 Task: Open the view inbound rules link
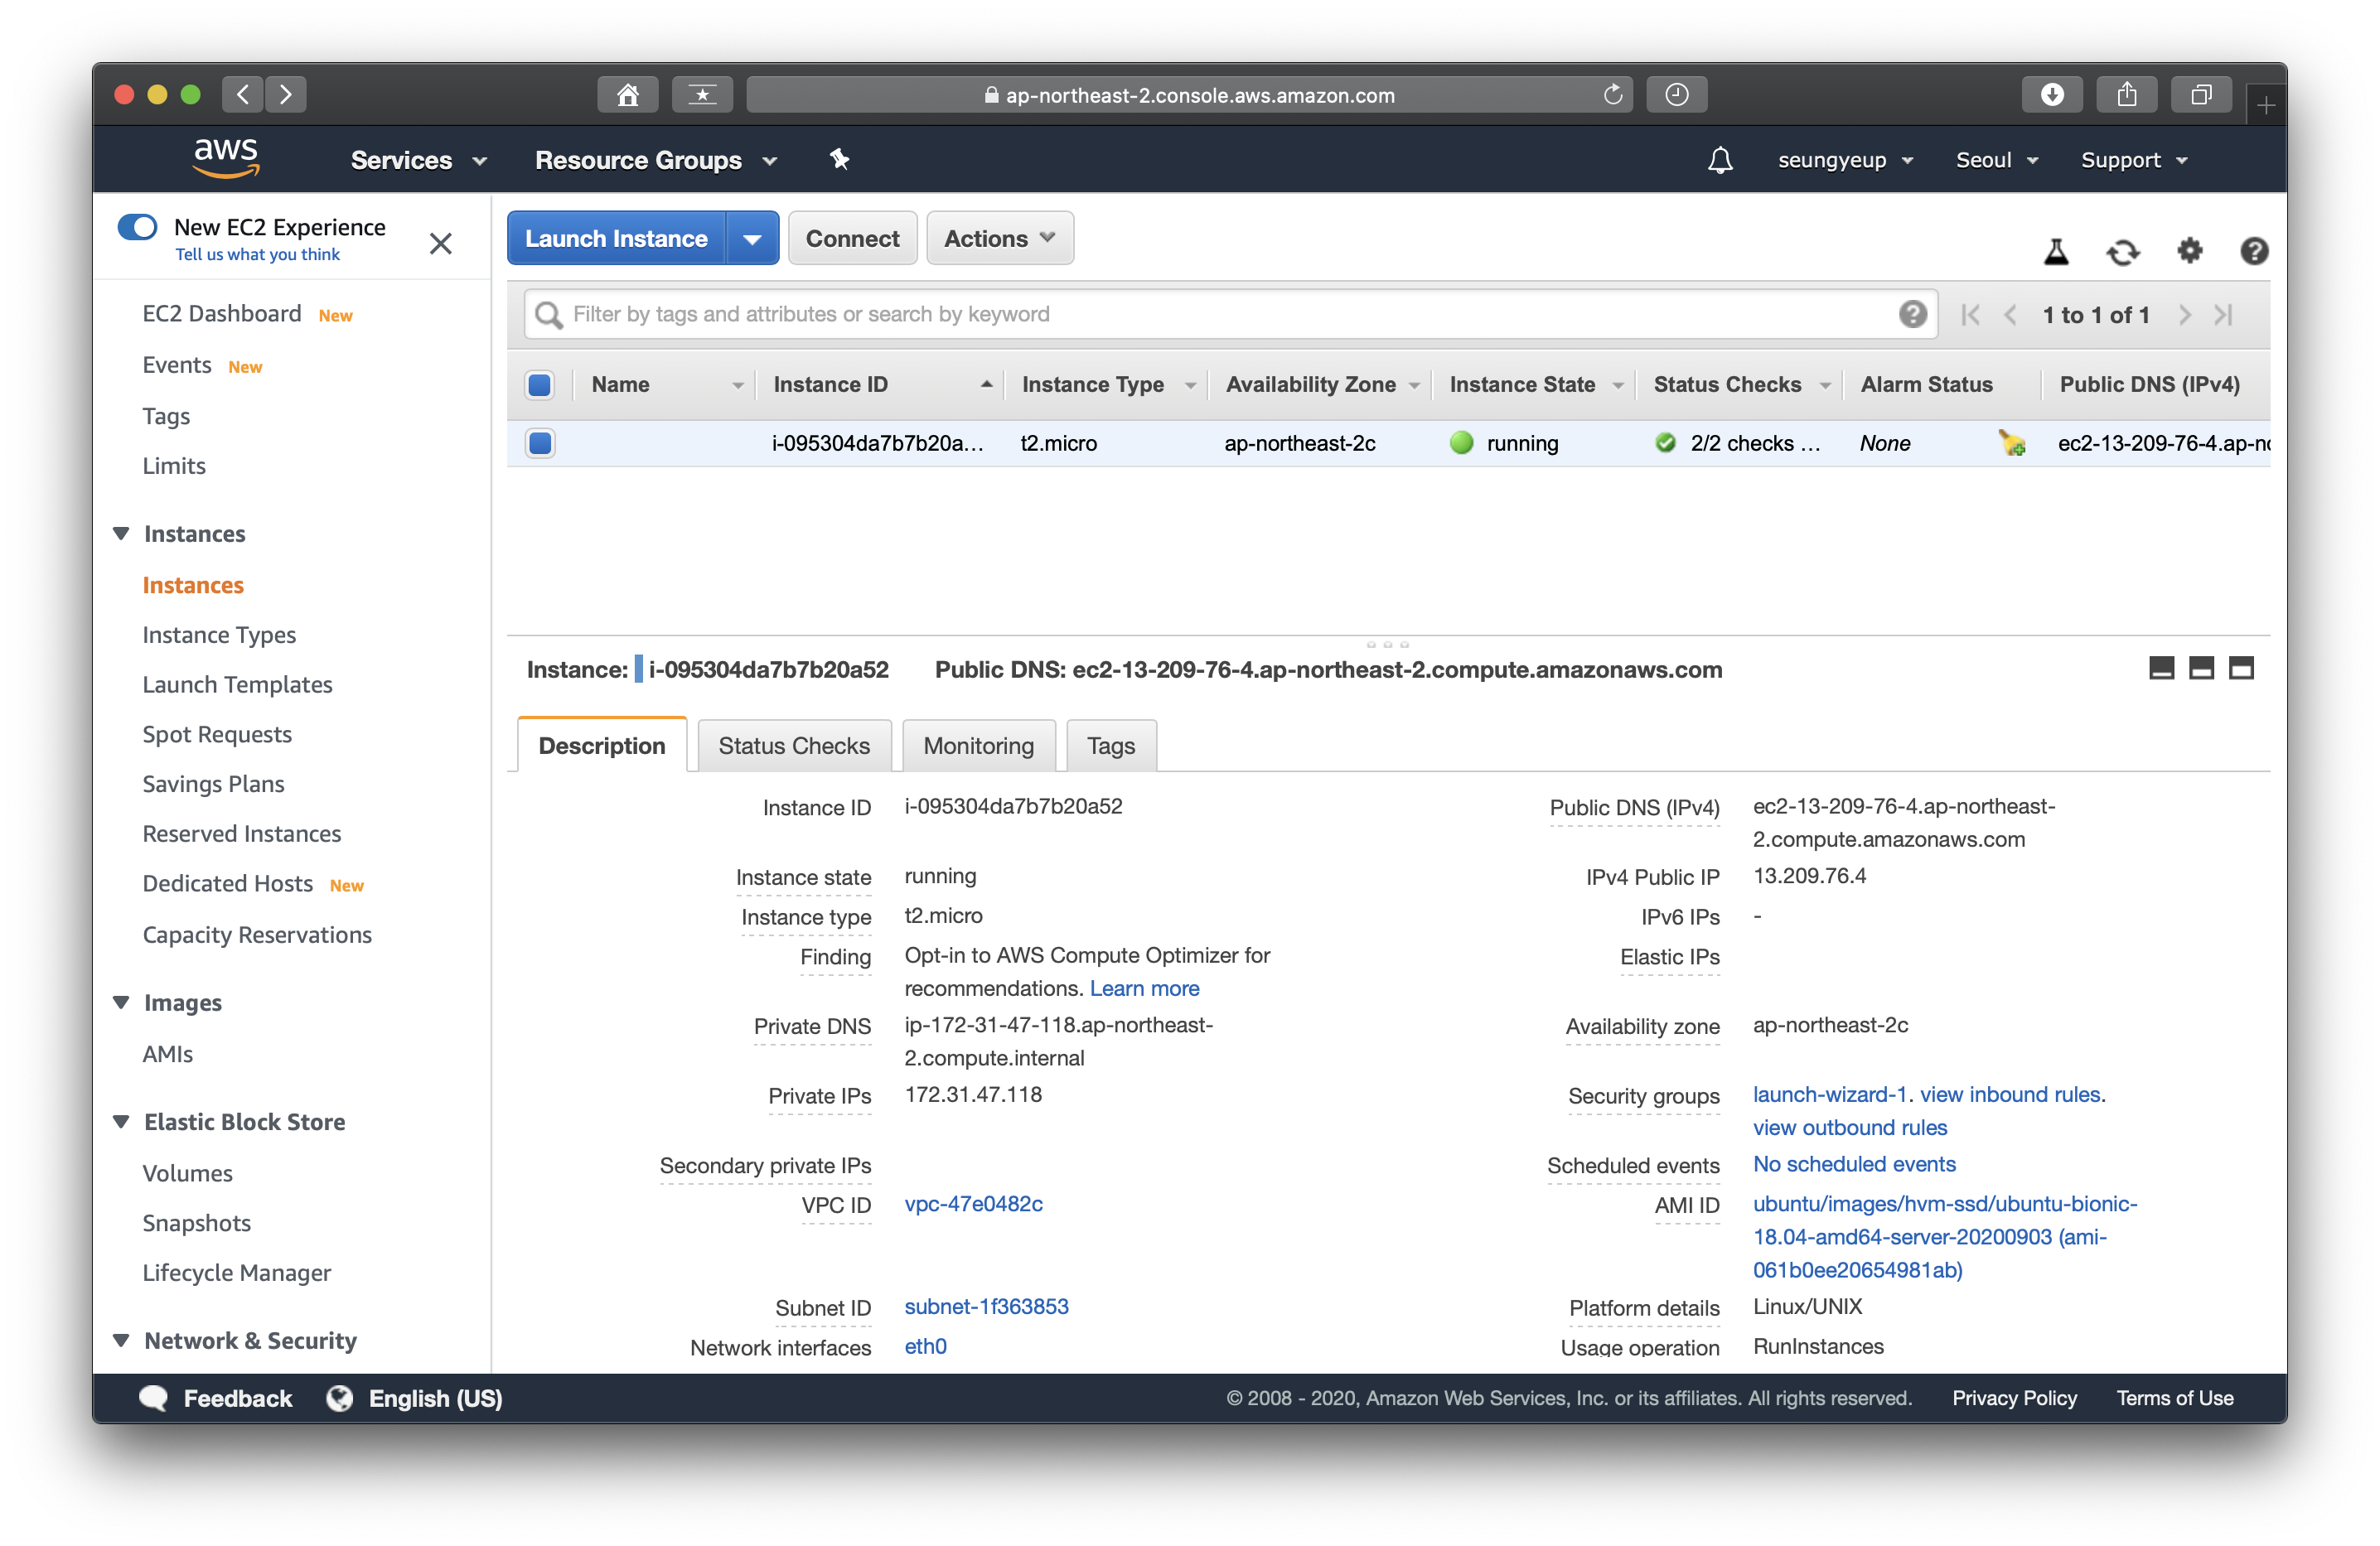click(x=2010, y=1094)
